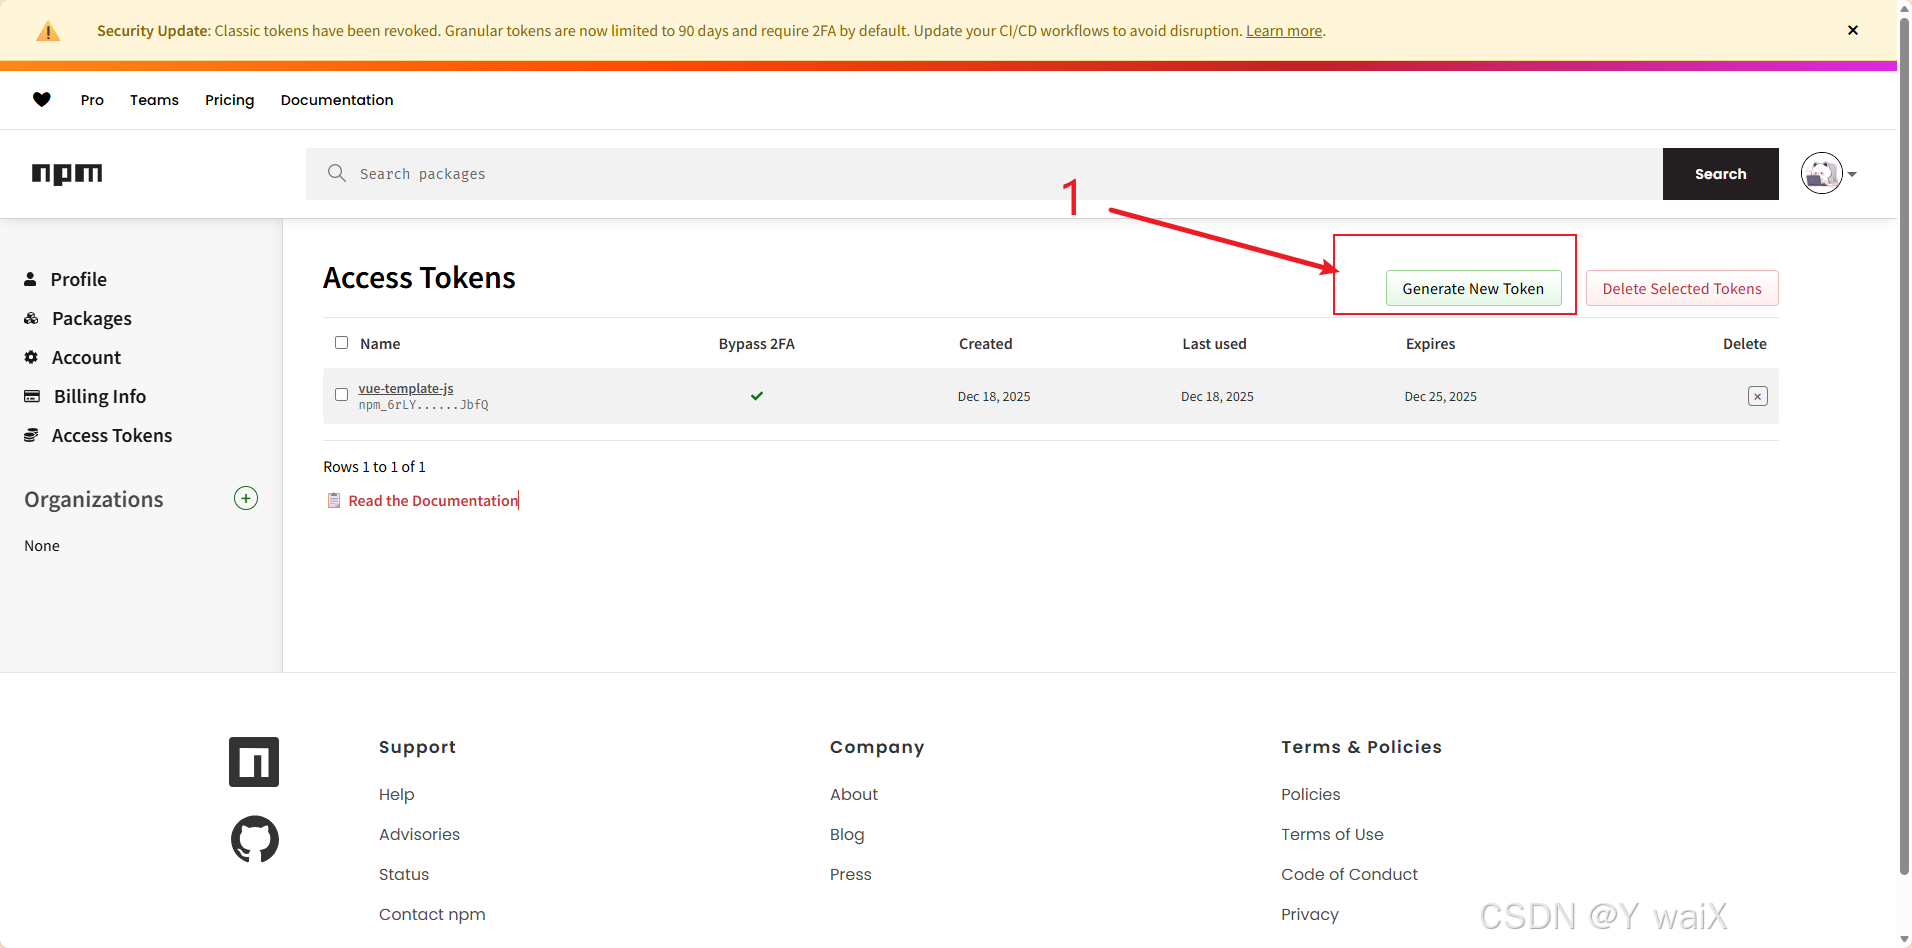
Task: Open the user avatar menu
Action: pyautogui.click(x=1822, y=173)
